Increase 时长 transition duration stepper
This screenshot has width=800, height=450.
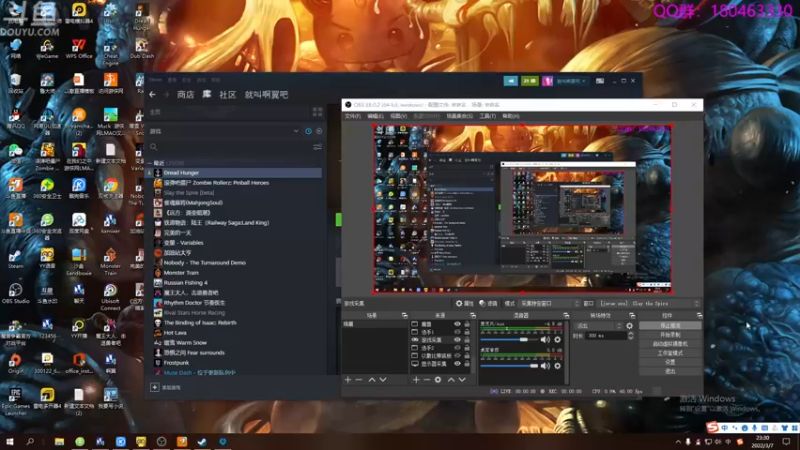tap(631, 334)
